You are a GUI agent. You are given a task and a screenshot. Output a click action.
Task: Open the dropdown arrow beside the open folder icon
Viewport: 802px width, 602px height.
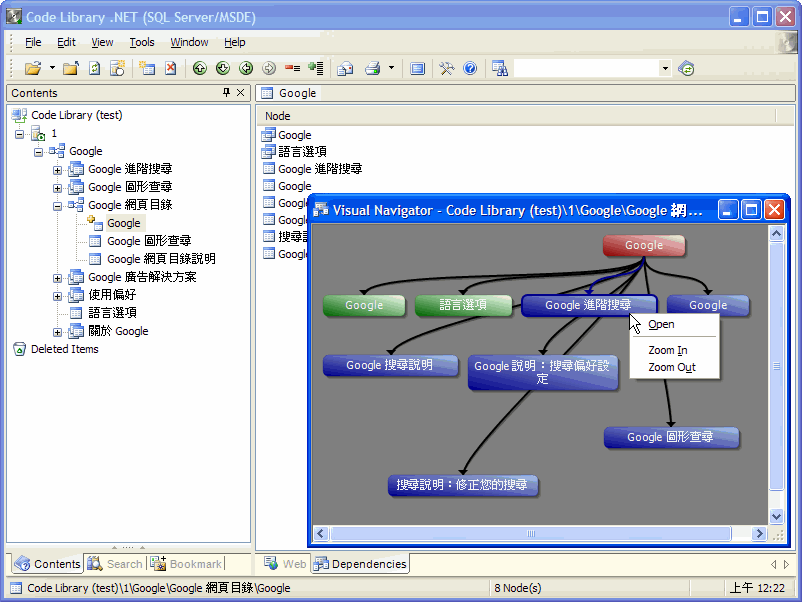[52, 68]
